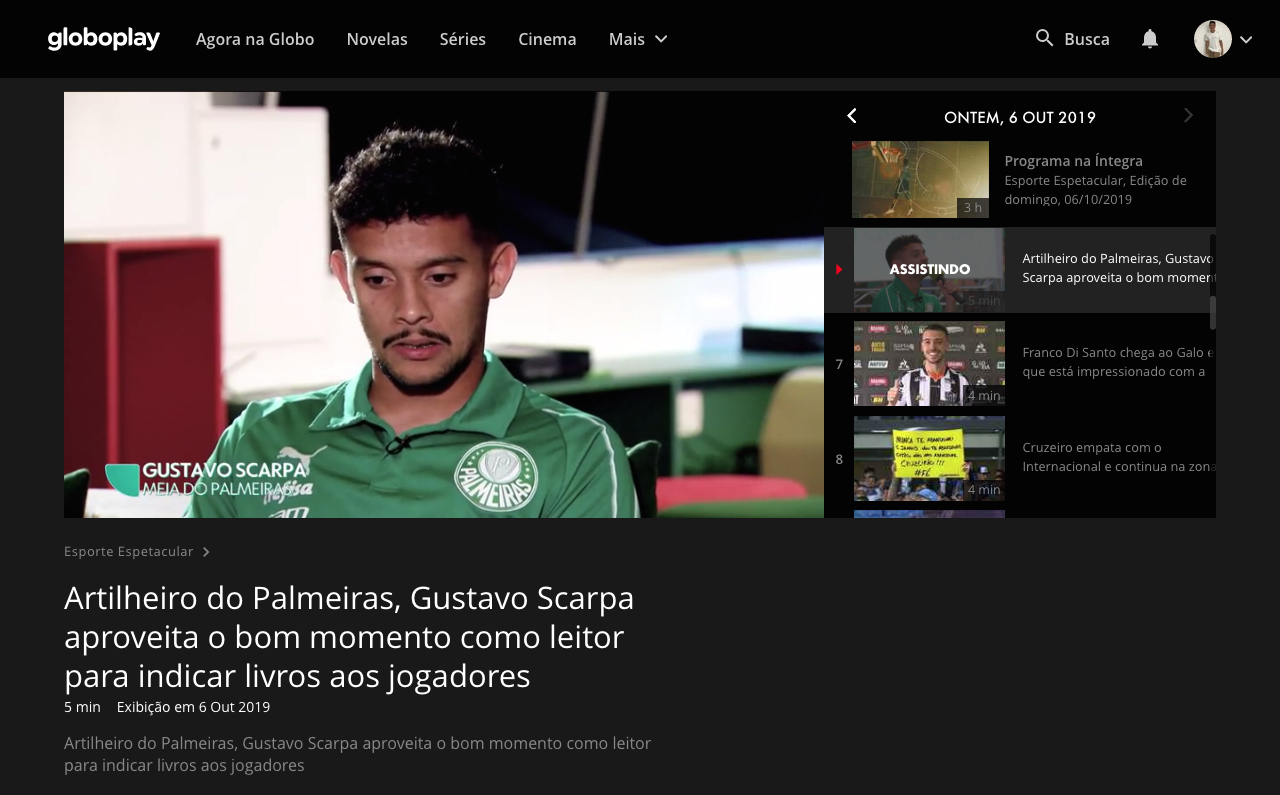Click the playlist scrollbar handle
This screenshot has width=1280, height=795.
(x=1213, y=312)
